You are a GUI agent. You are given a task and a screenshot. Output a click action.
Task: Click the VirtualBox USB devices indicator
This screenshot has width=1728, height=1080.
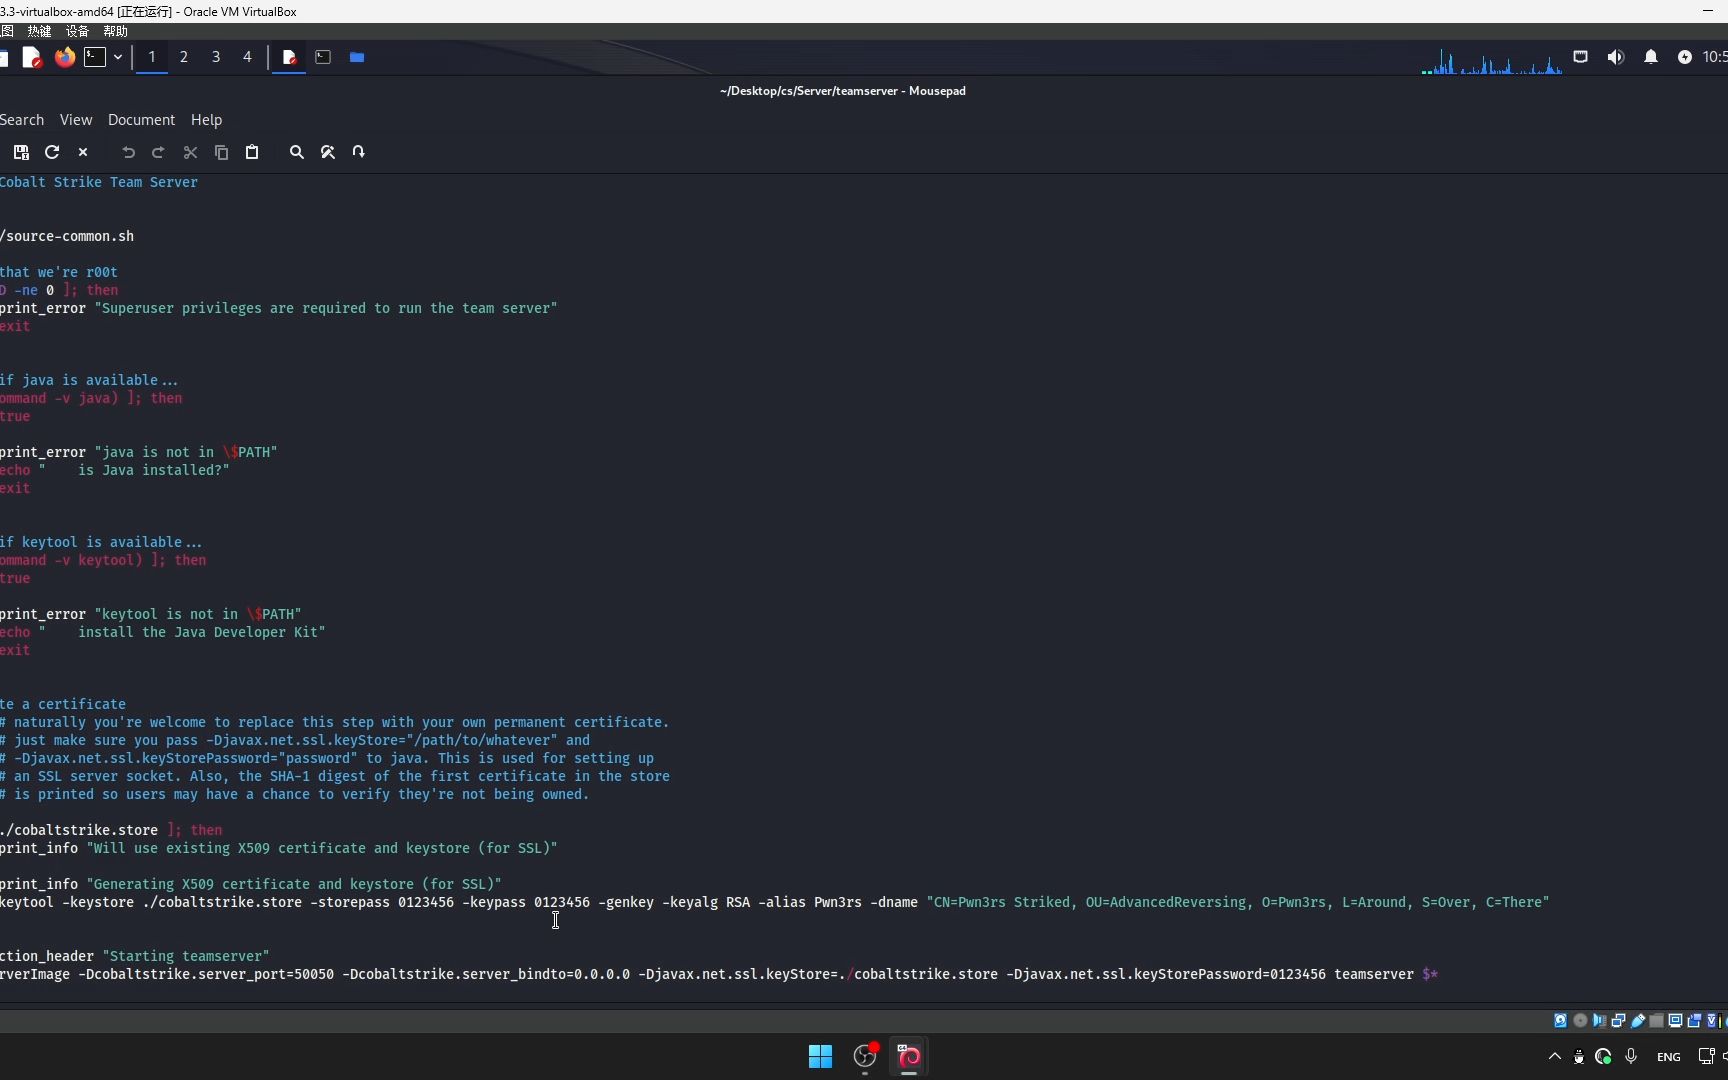(1637, 1021)
